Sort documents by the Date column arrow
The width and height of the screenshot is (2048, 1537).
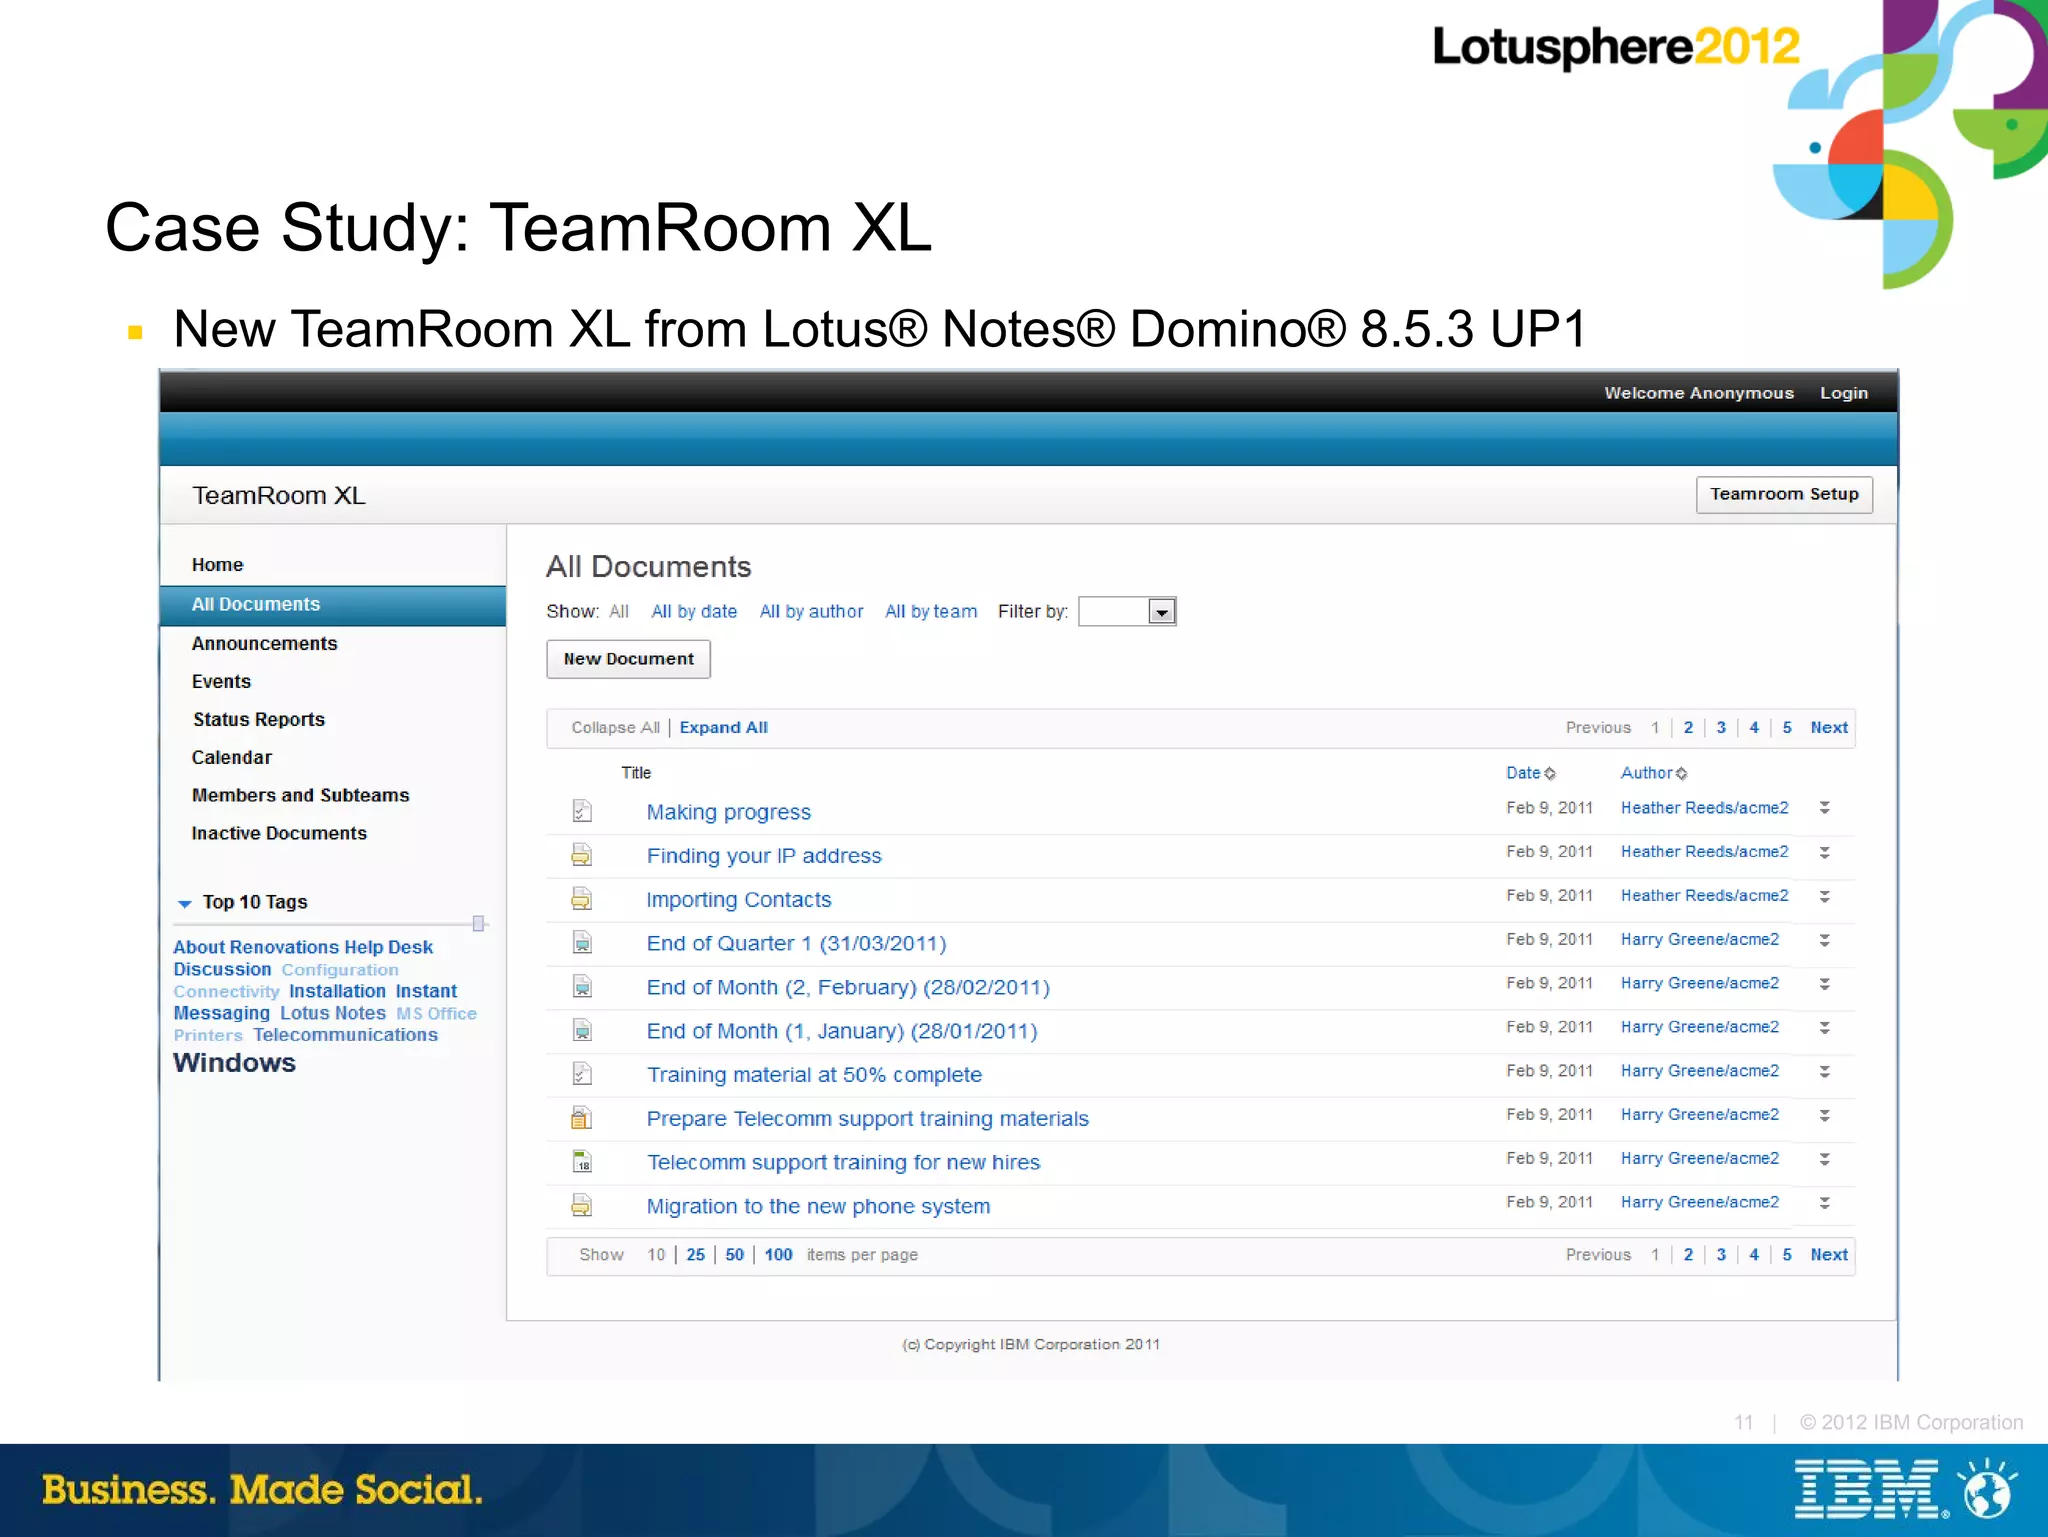(1550, 773)
